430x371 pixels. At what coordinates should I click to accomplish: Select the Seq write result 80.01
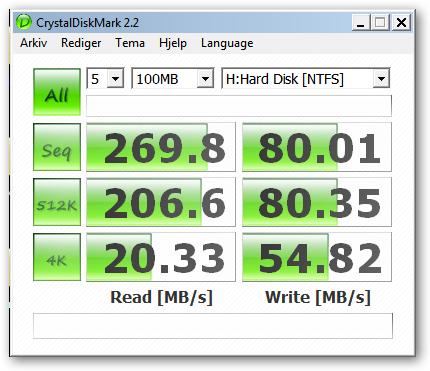click(x=317, y=147)
